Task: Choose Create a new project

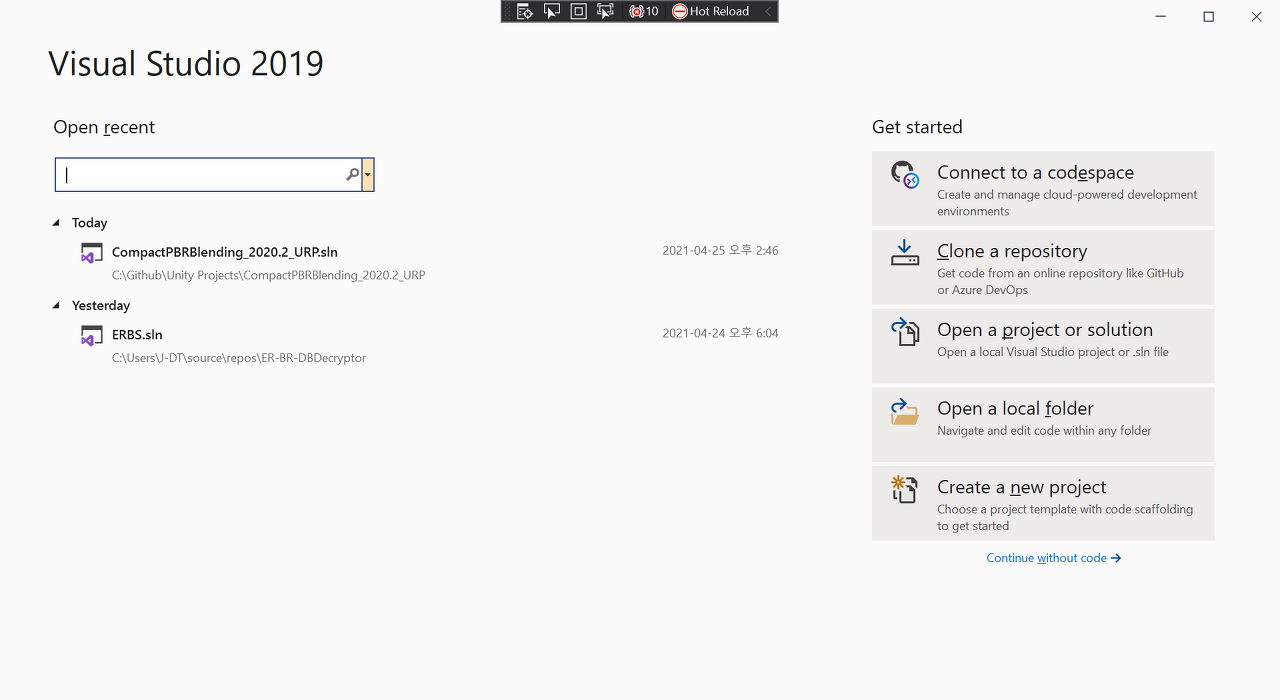Action: [x=1043, y=503]
